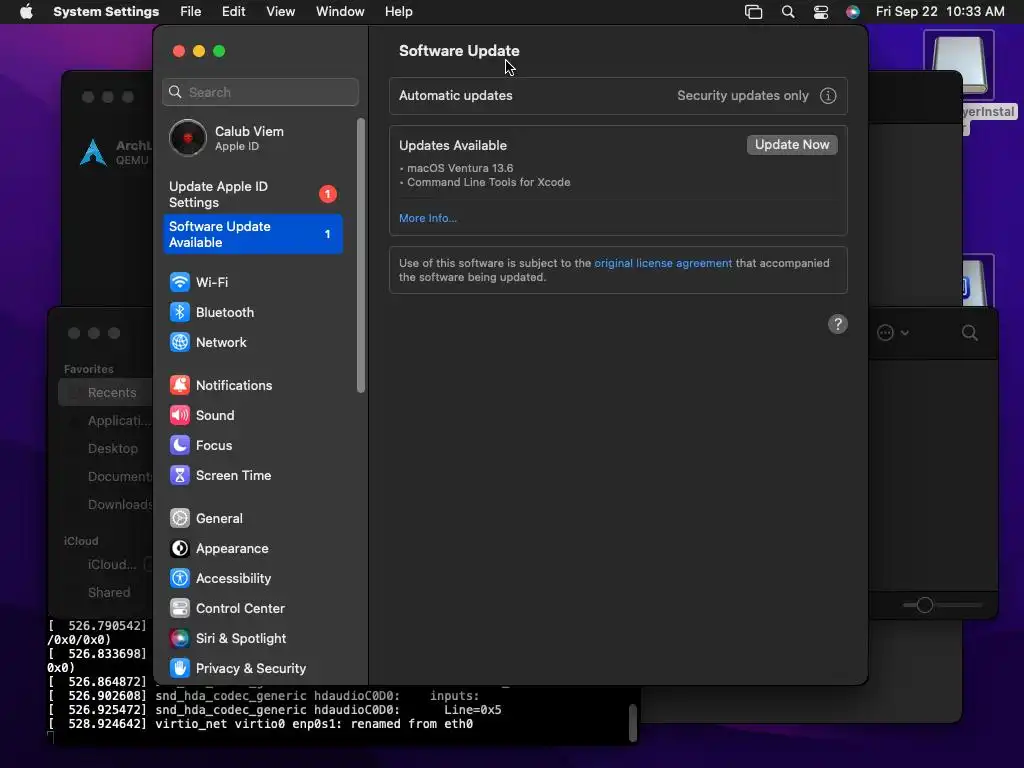1024x768 pixels.
Task: Open the Focus moon icon
Action: coord(180,445)
